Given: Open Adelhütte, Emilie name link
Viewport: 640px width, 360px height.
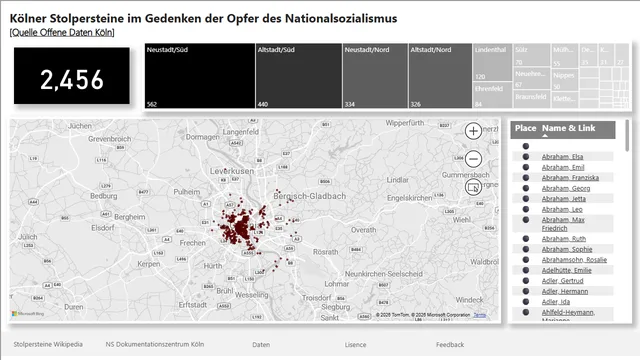Looking at the screenshot, I should tap(567, 270).
